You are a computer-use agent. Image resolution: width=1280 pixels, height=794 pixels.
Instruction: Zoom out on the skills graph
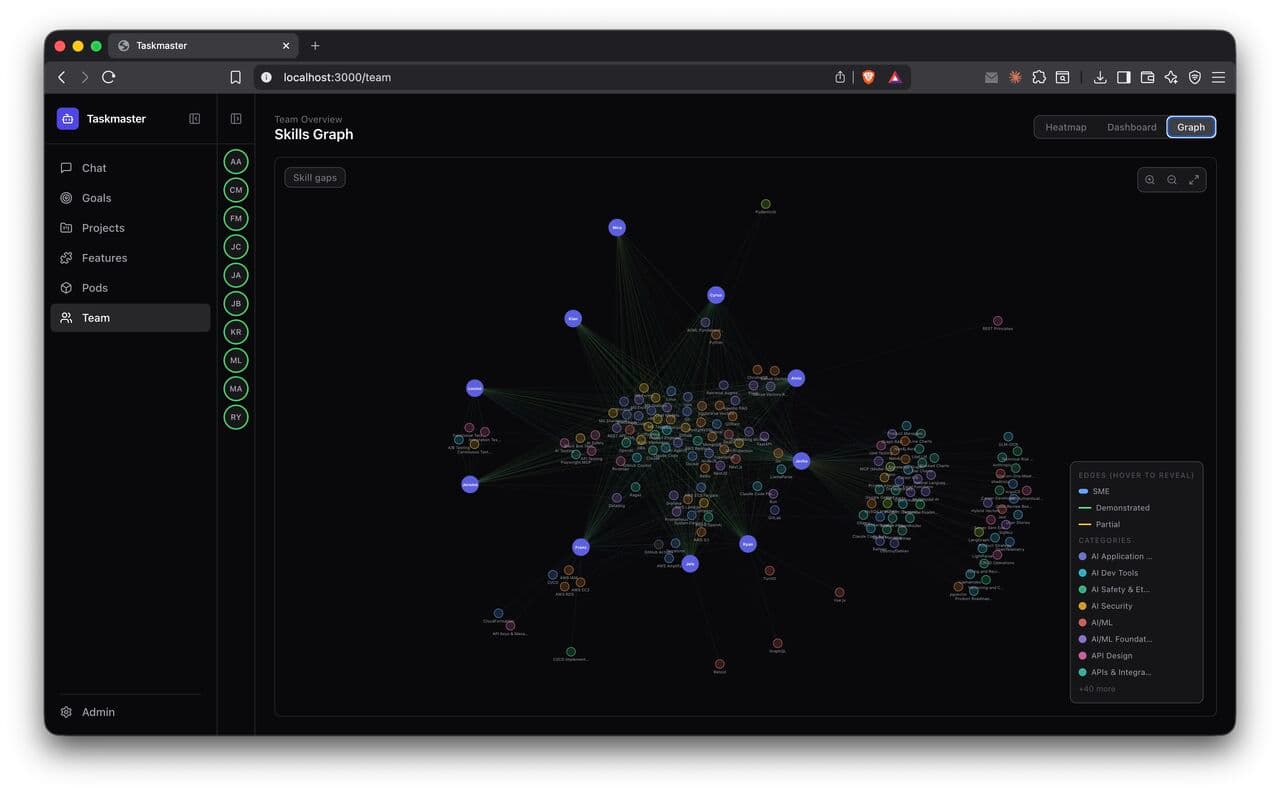click(1171, 179)
